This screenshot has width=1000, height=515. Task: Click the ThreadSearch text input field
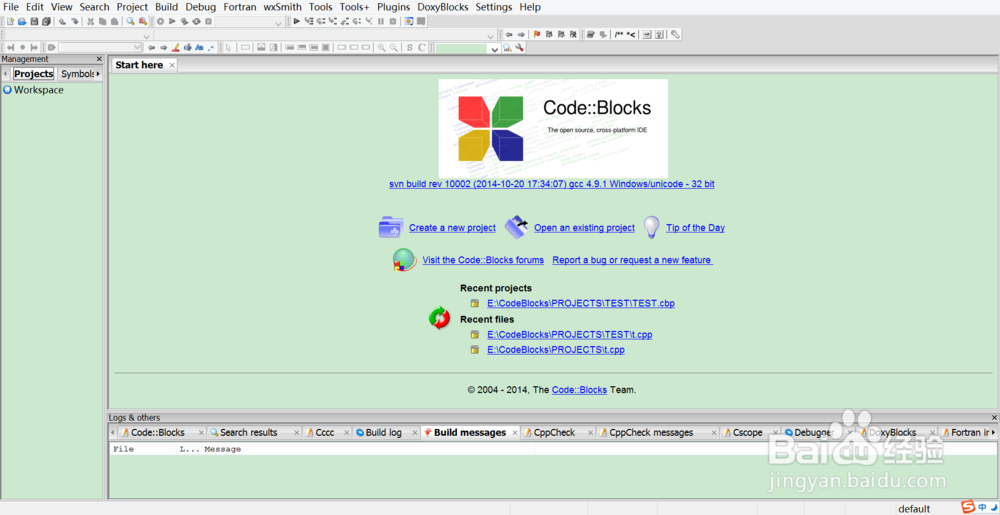[460, 48]
